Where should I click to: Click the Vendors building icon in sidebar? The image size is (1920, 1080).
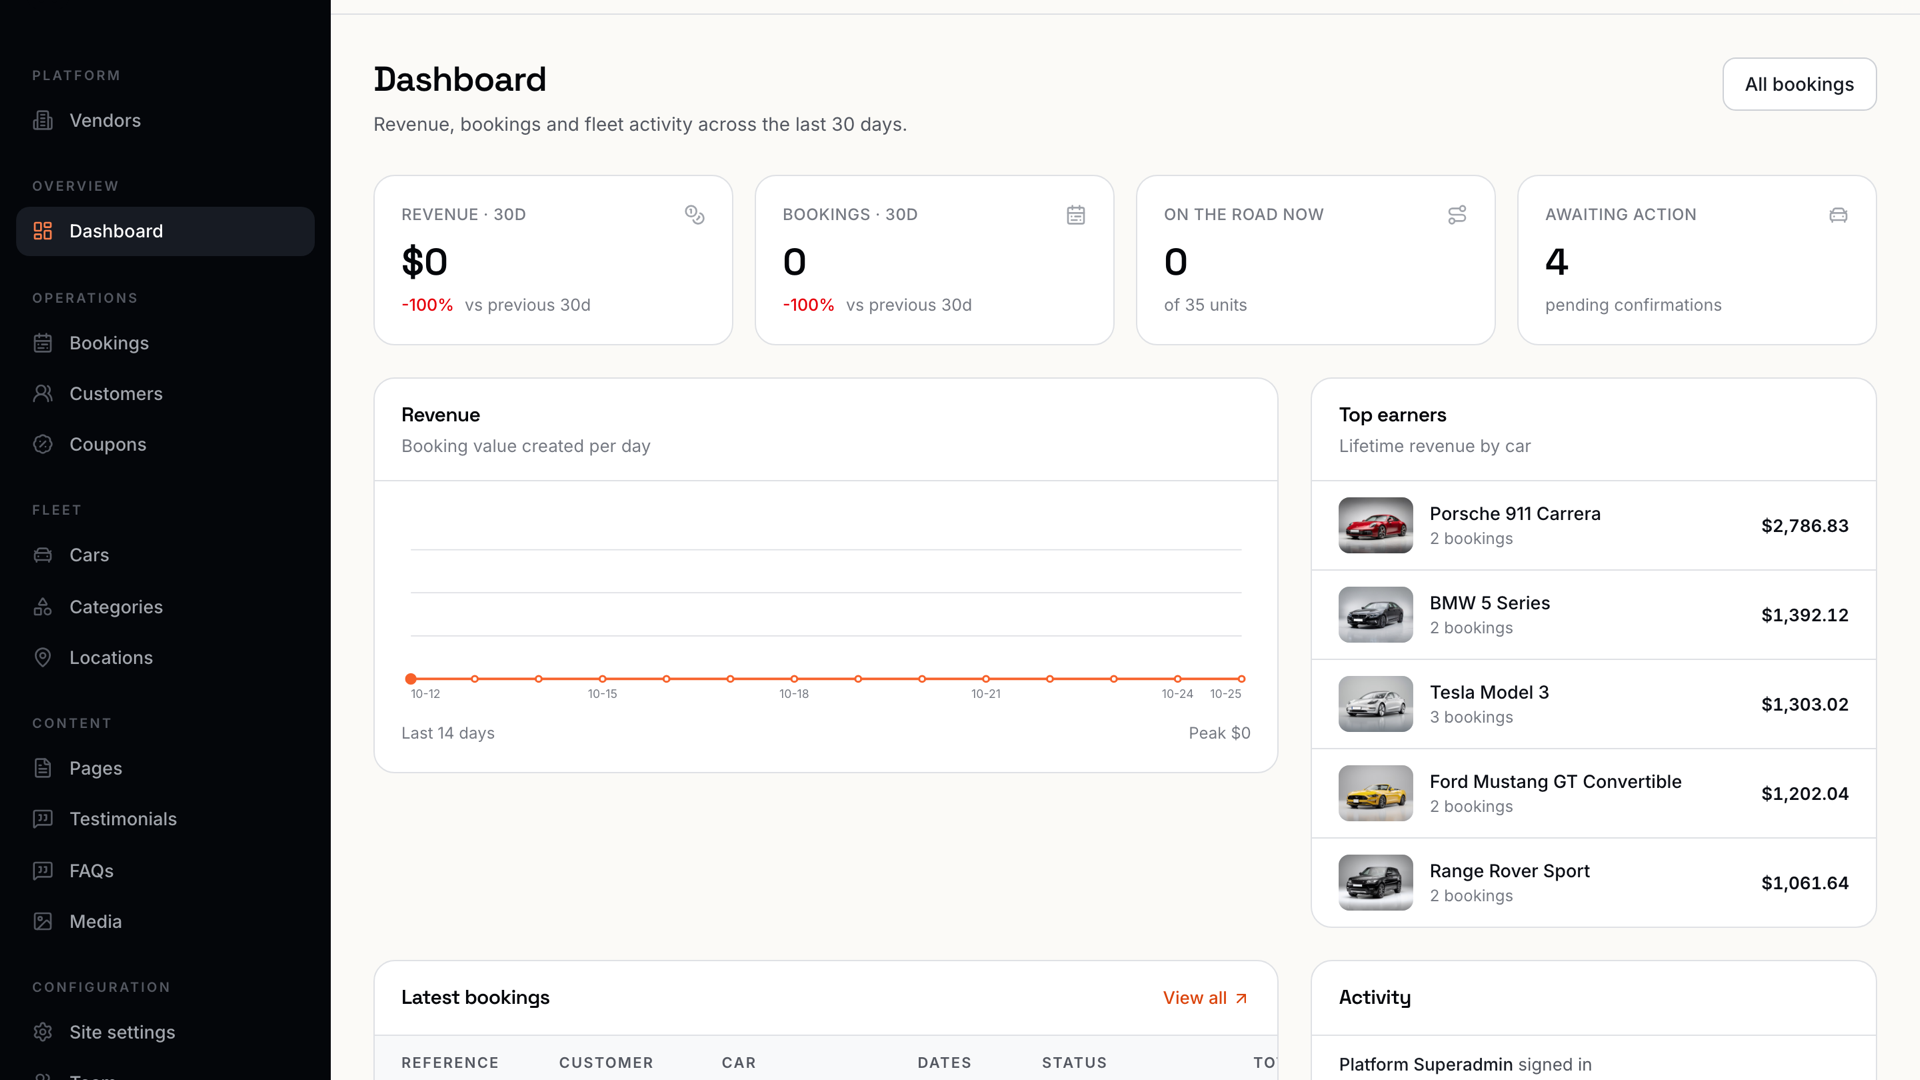coord(43,120)
